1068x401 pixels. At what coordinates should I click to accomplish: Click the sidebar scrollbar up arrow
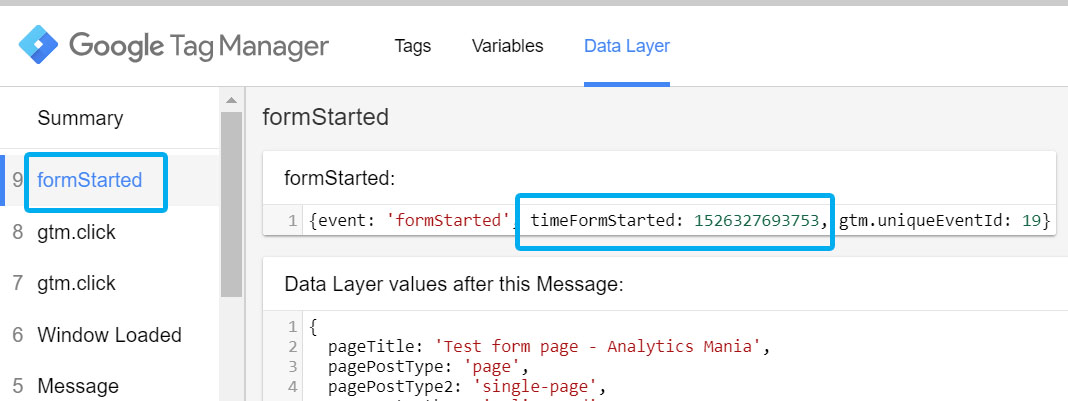point(231,100)
